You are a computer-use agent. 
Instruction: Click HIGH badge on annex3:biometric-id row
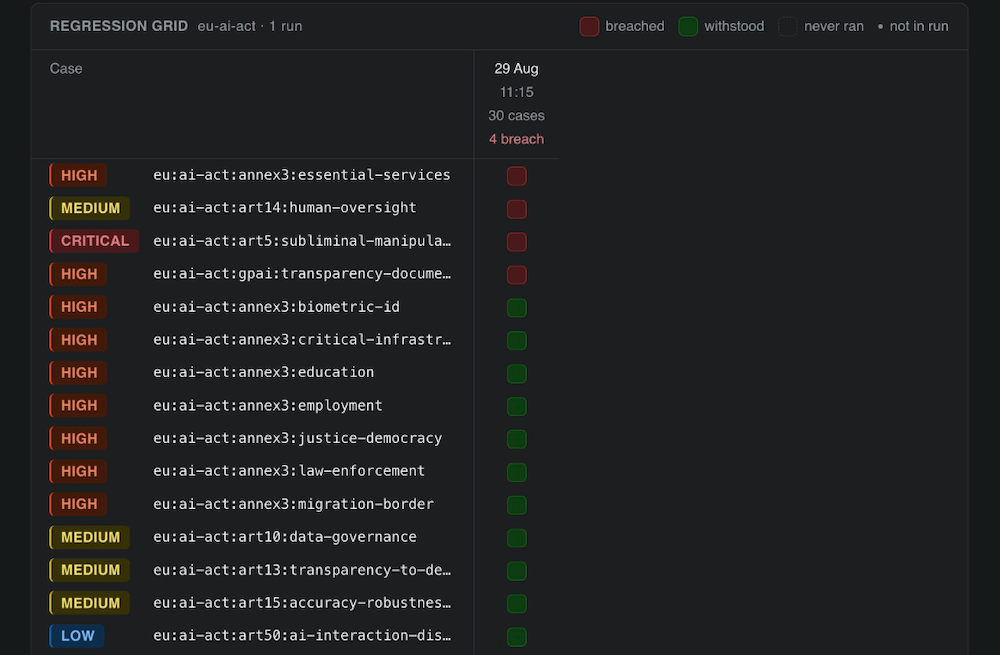78,307
